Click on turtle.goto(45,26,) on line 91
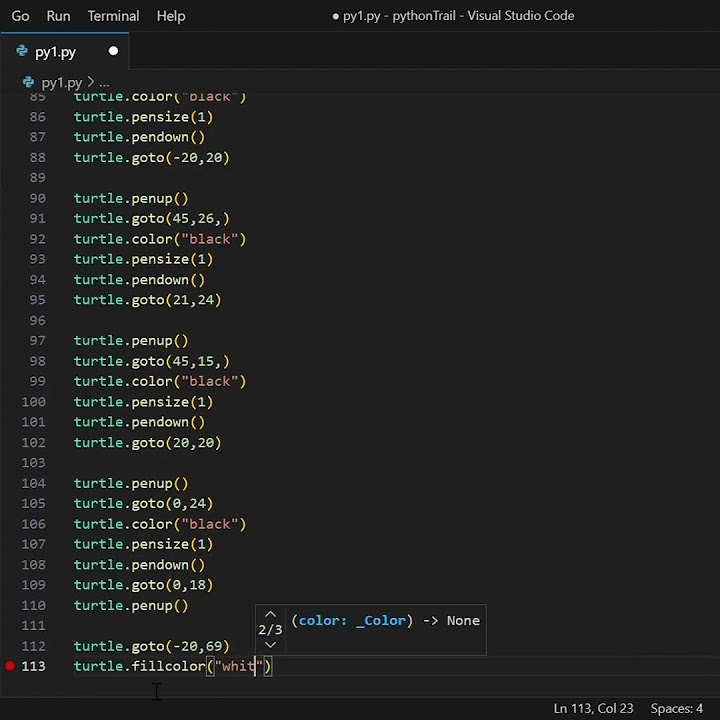Image resolution: width=720 pixels, height=720 pixels. pyautogui.click(x=152, y=219)
